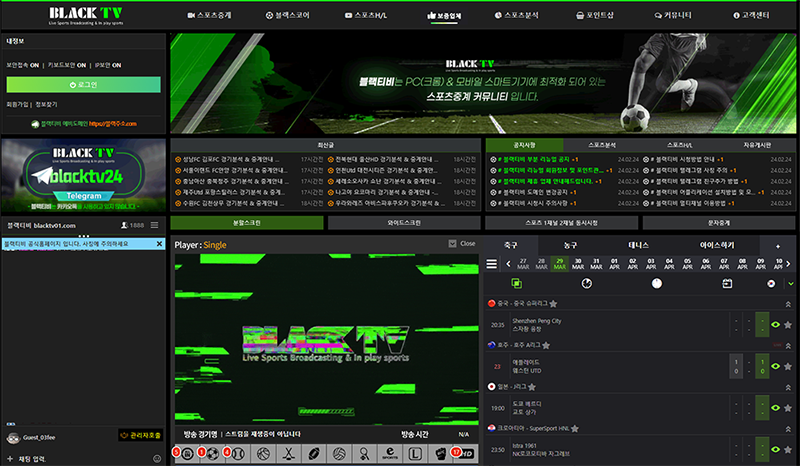800x466 pixels.
Task: Open the 스포츠중계 top menu
Action: (209, 15)
